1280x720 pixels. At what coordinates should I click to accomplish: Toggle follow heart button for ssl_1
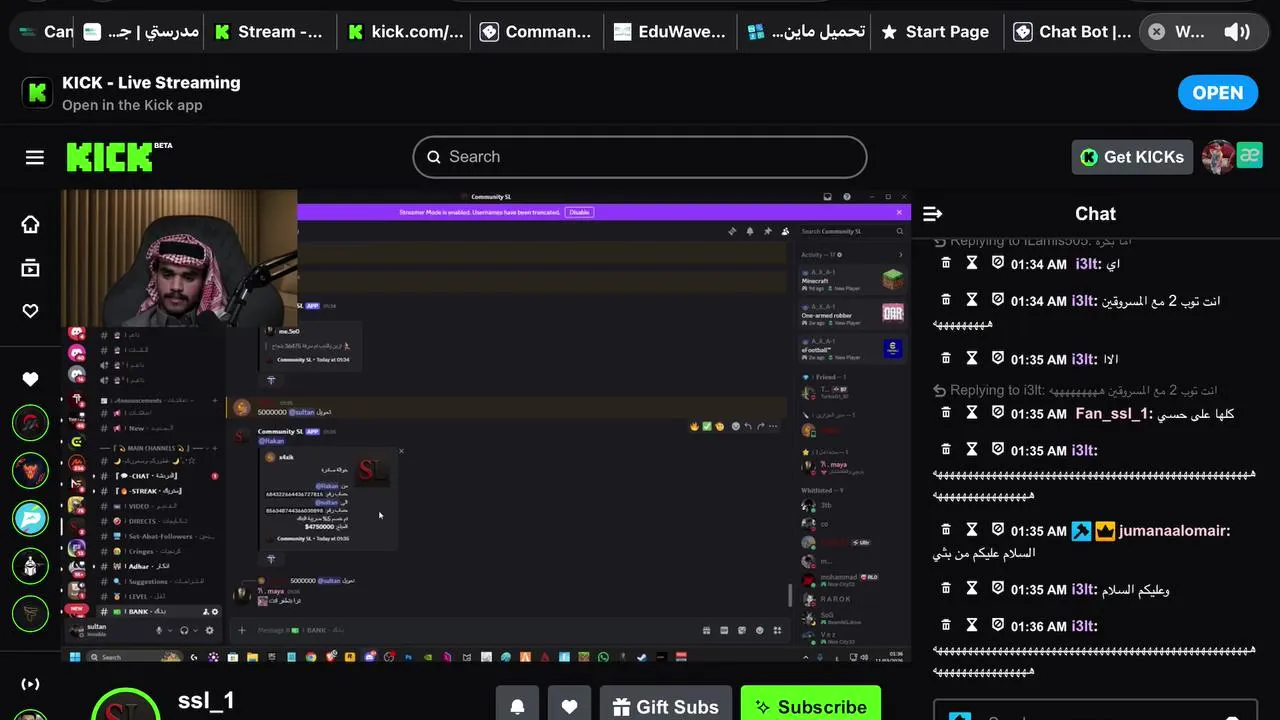pos(569,706)
